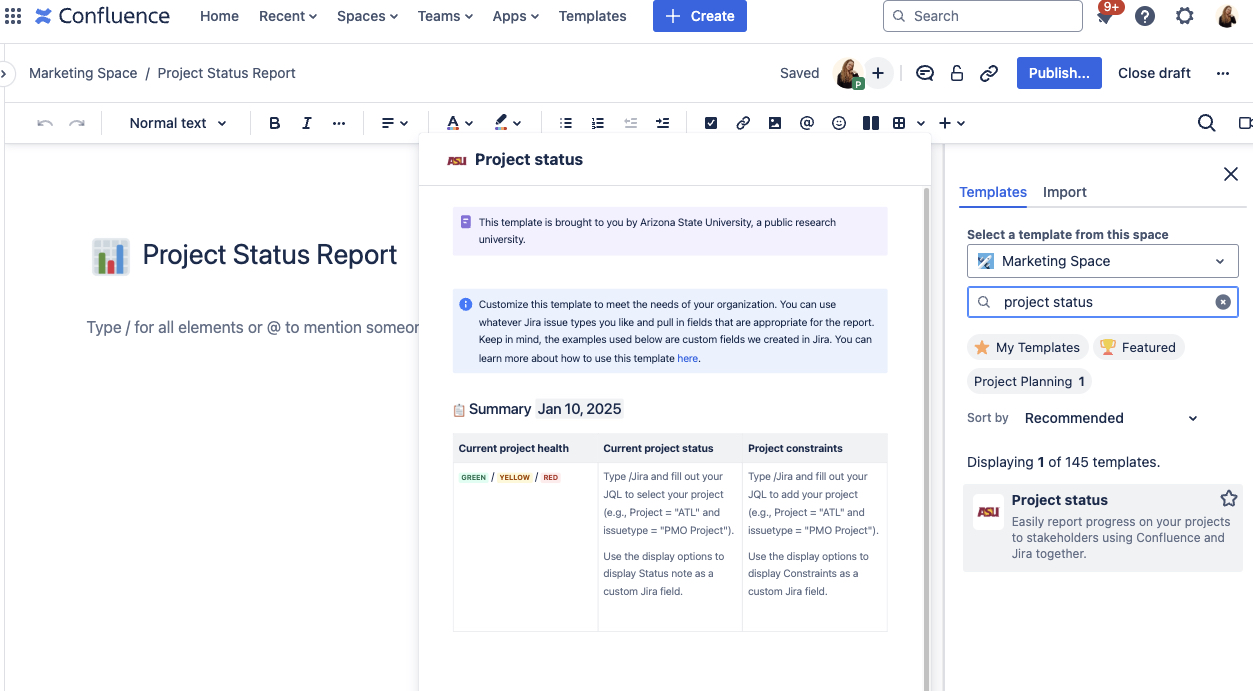Open the text alignment dropdown

point(395,123)
